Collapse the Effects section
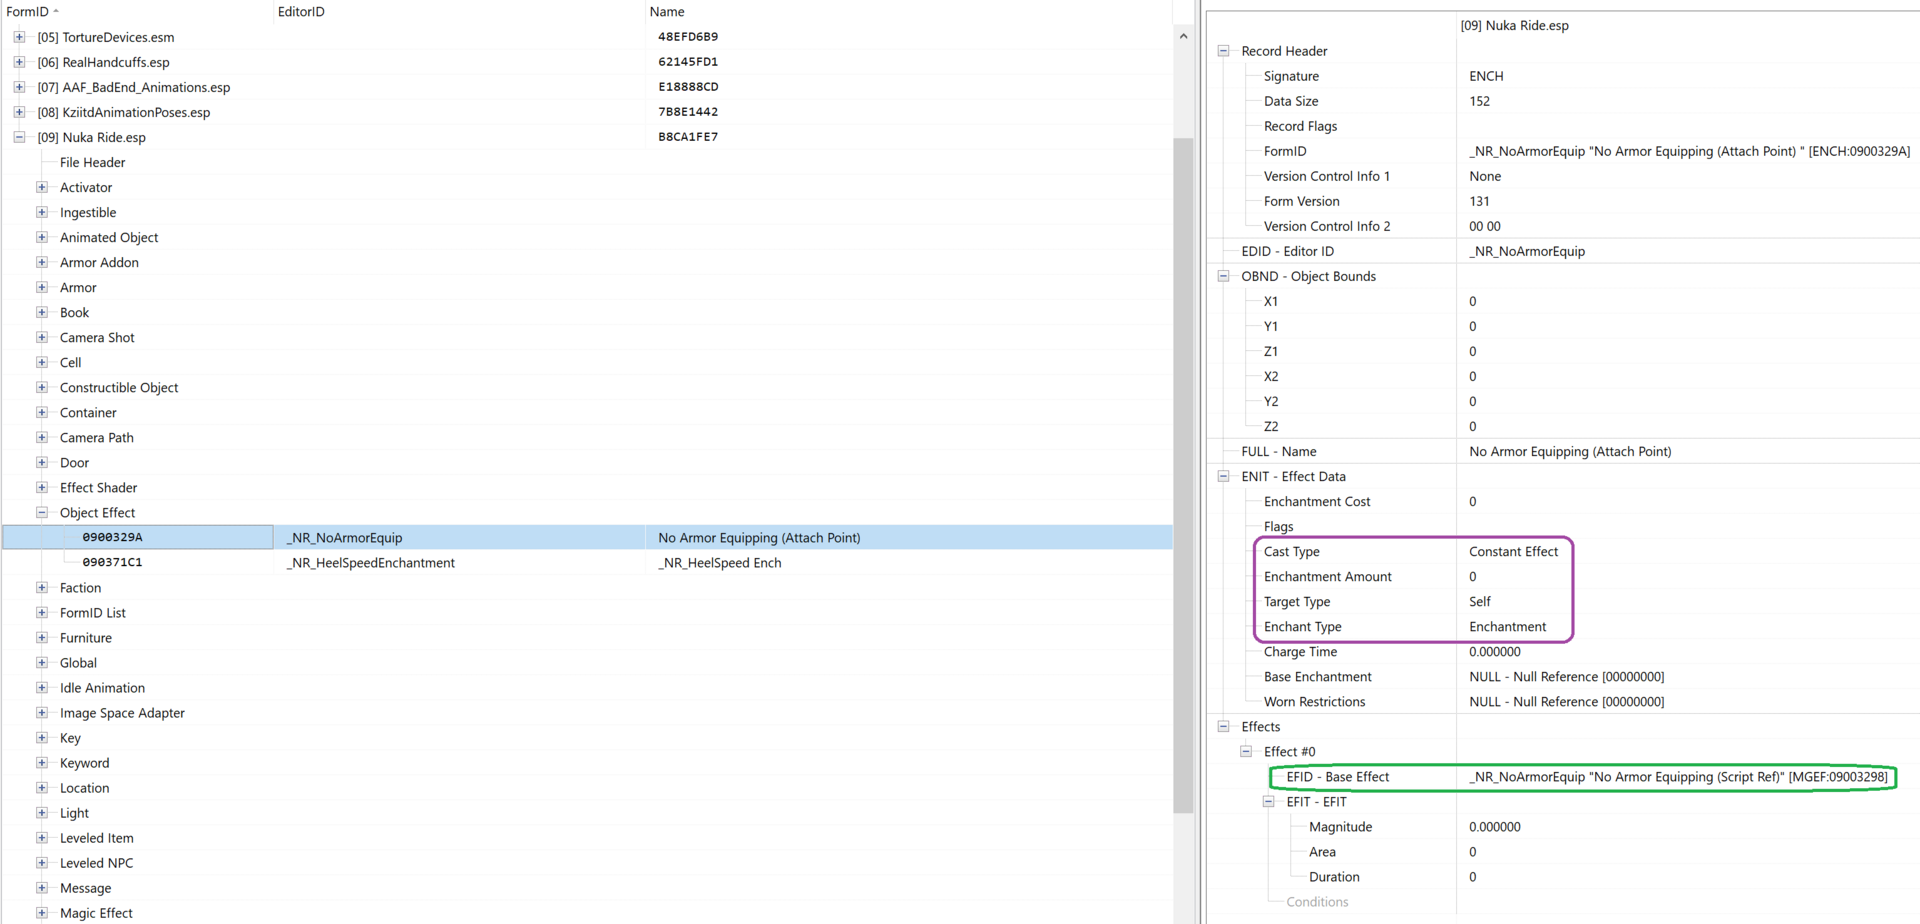Viewport: 1920px width, 924px height. (x=1223, y=726)
